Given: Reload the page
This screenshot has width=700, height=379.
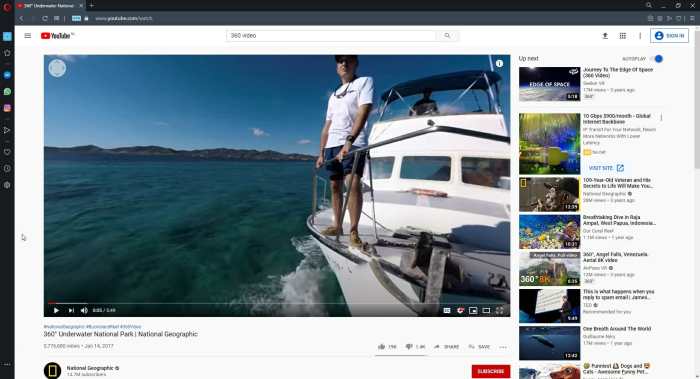Looking at the screenshot, I should coord(45,18).
